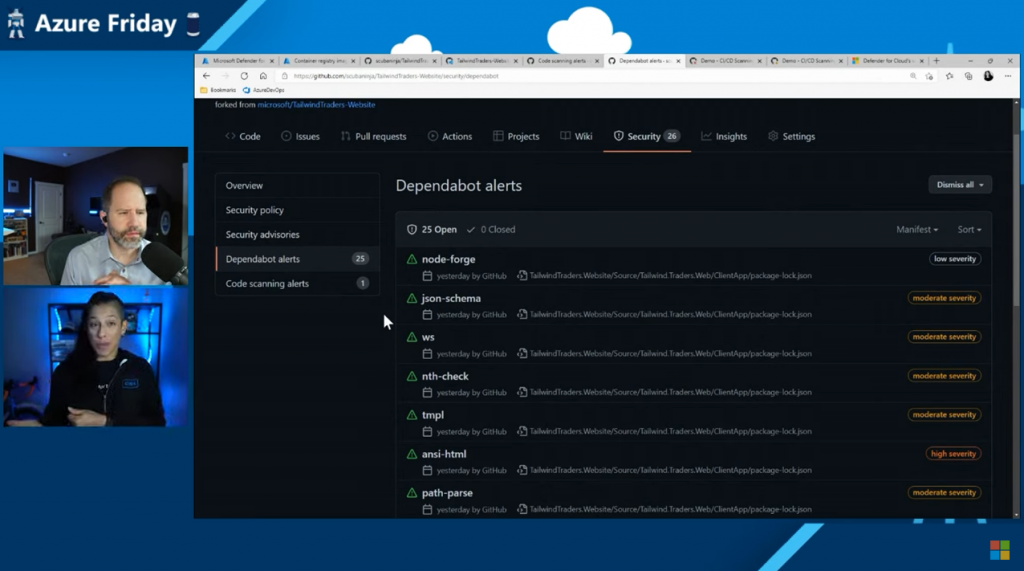Switch to Projects tab
The height and width of the screenshot is (571, 1024).
(x=516, y=137)
